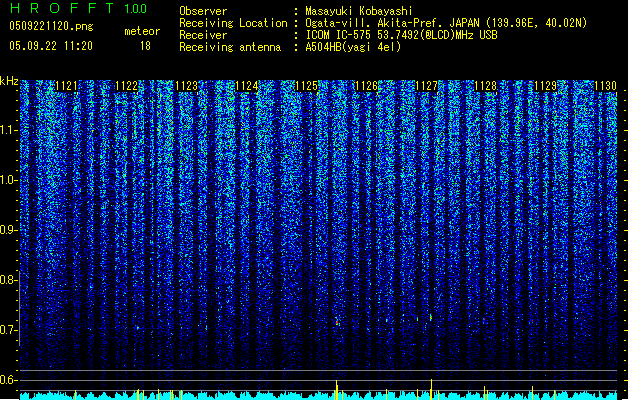629x400 pixels.
Task: Click antenna value A504HB(yagi 4el)
Action: pos(353,47)
